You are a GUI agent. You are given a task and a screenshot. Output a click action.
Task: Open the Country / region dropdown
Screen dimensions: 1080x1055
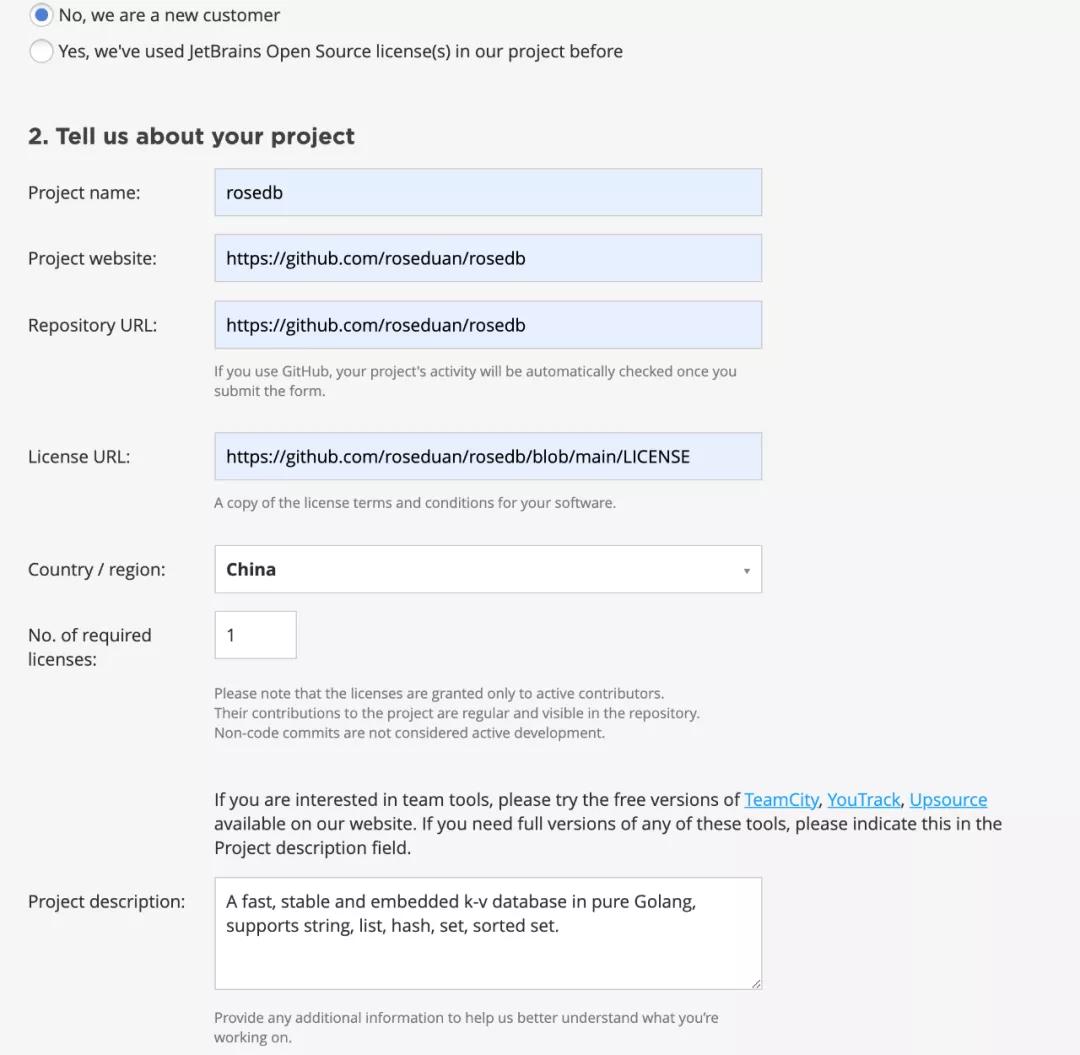coord(487,569)
